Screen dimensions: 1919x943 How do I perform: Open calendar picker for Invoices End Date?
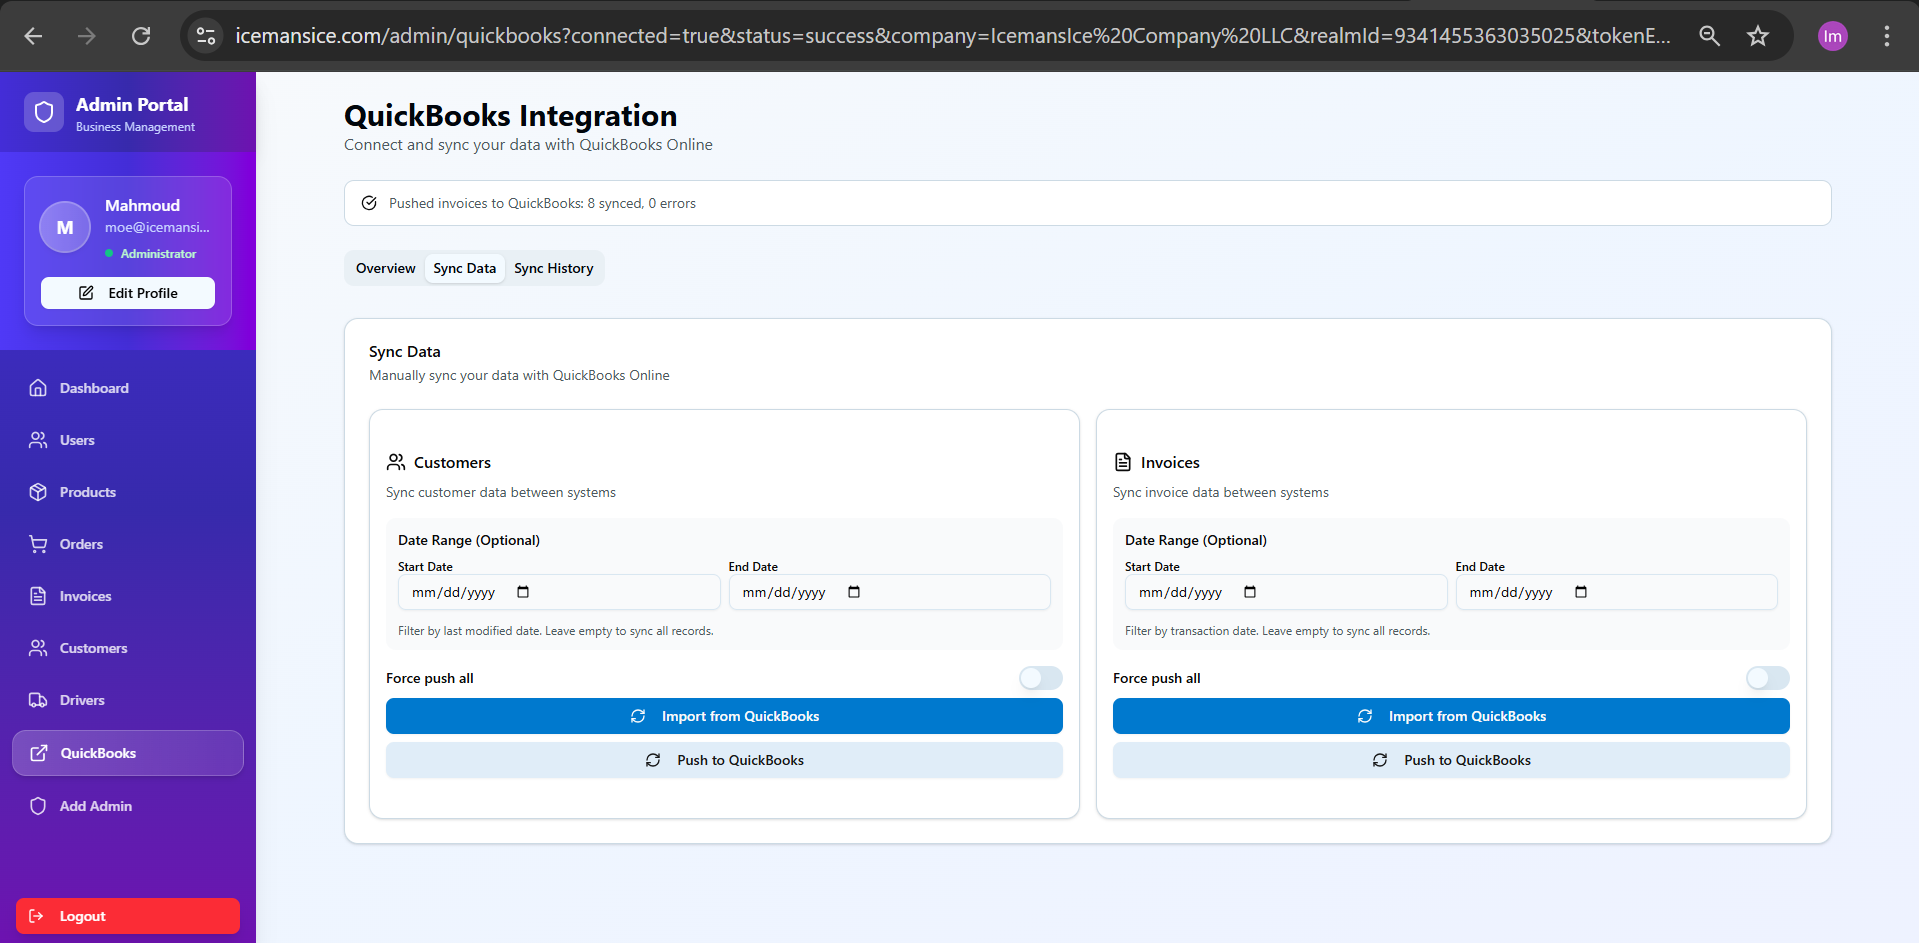[1581, 592]
